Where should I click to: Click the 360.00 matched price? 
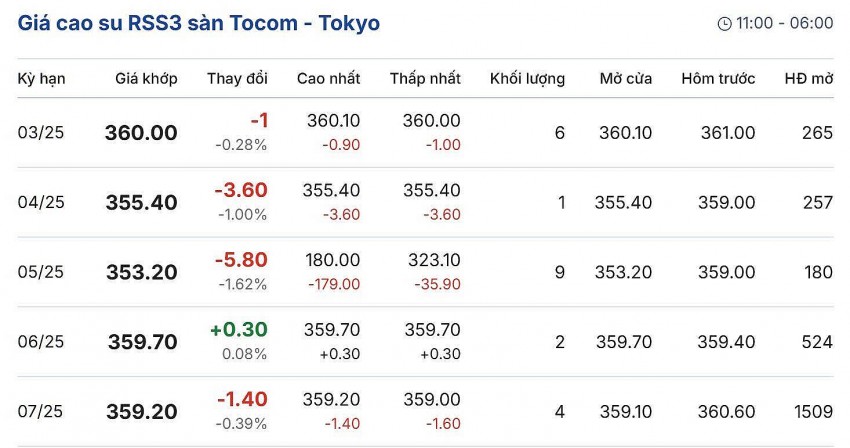tap(141, 133)
